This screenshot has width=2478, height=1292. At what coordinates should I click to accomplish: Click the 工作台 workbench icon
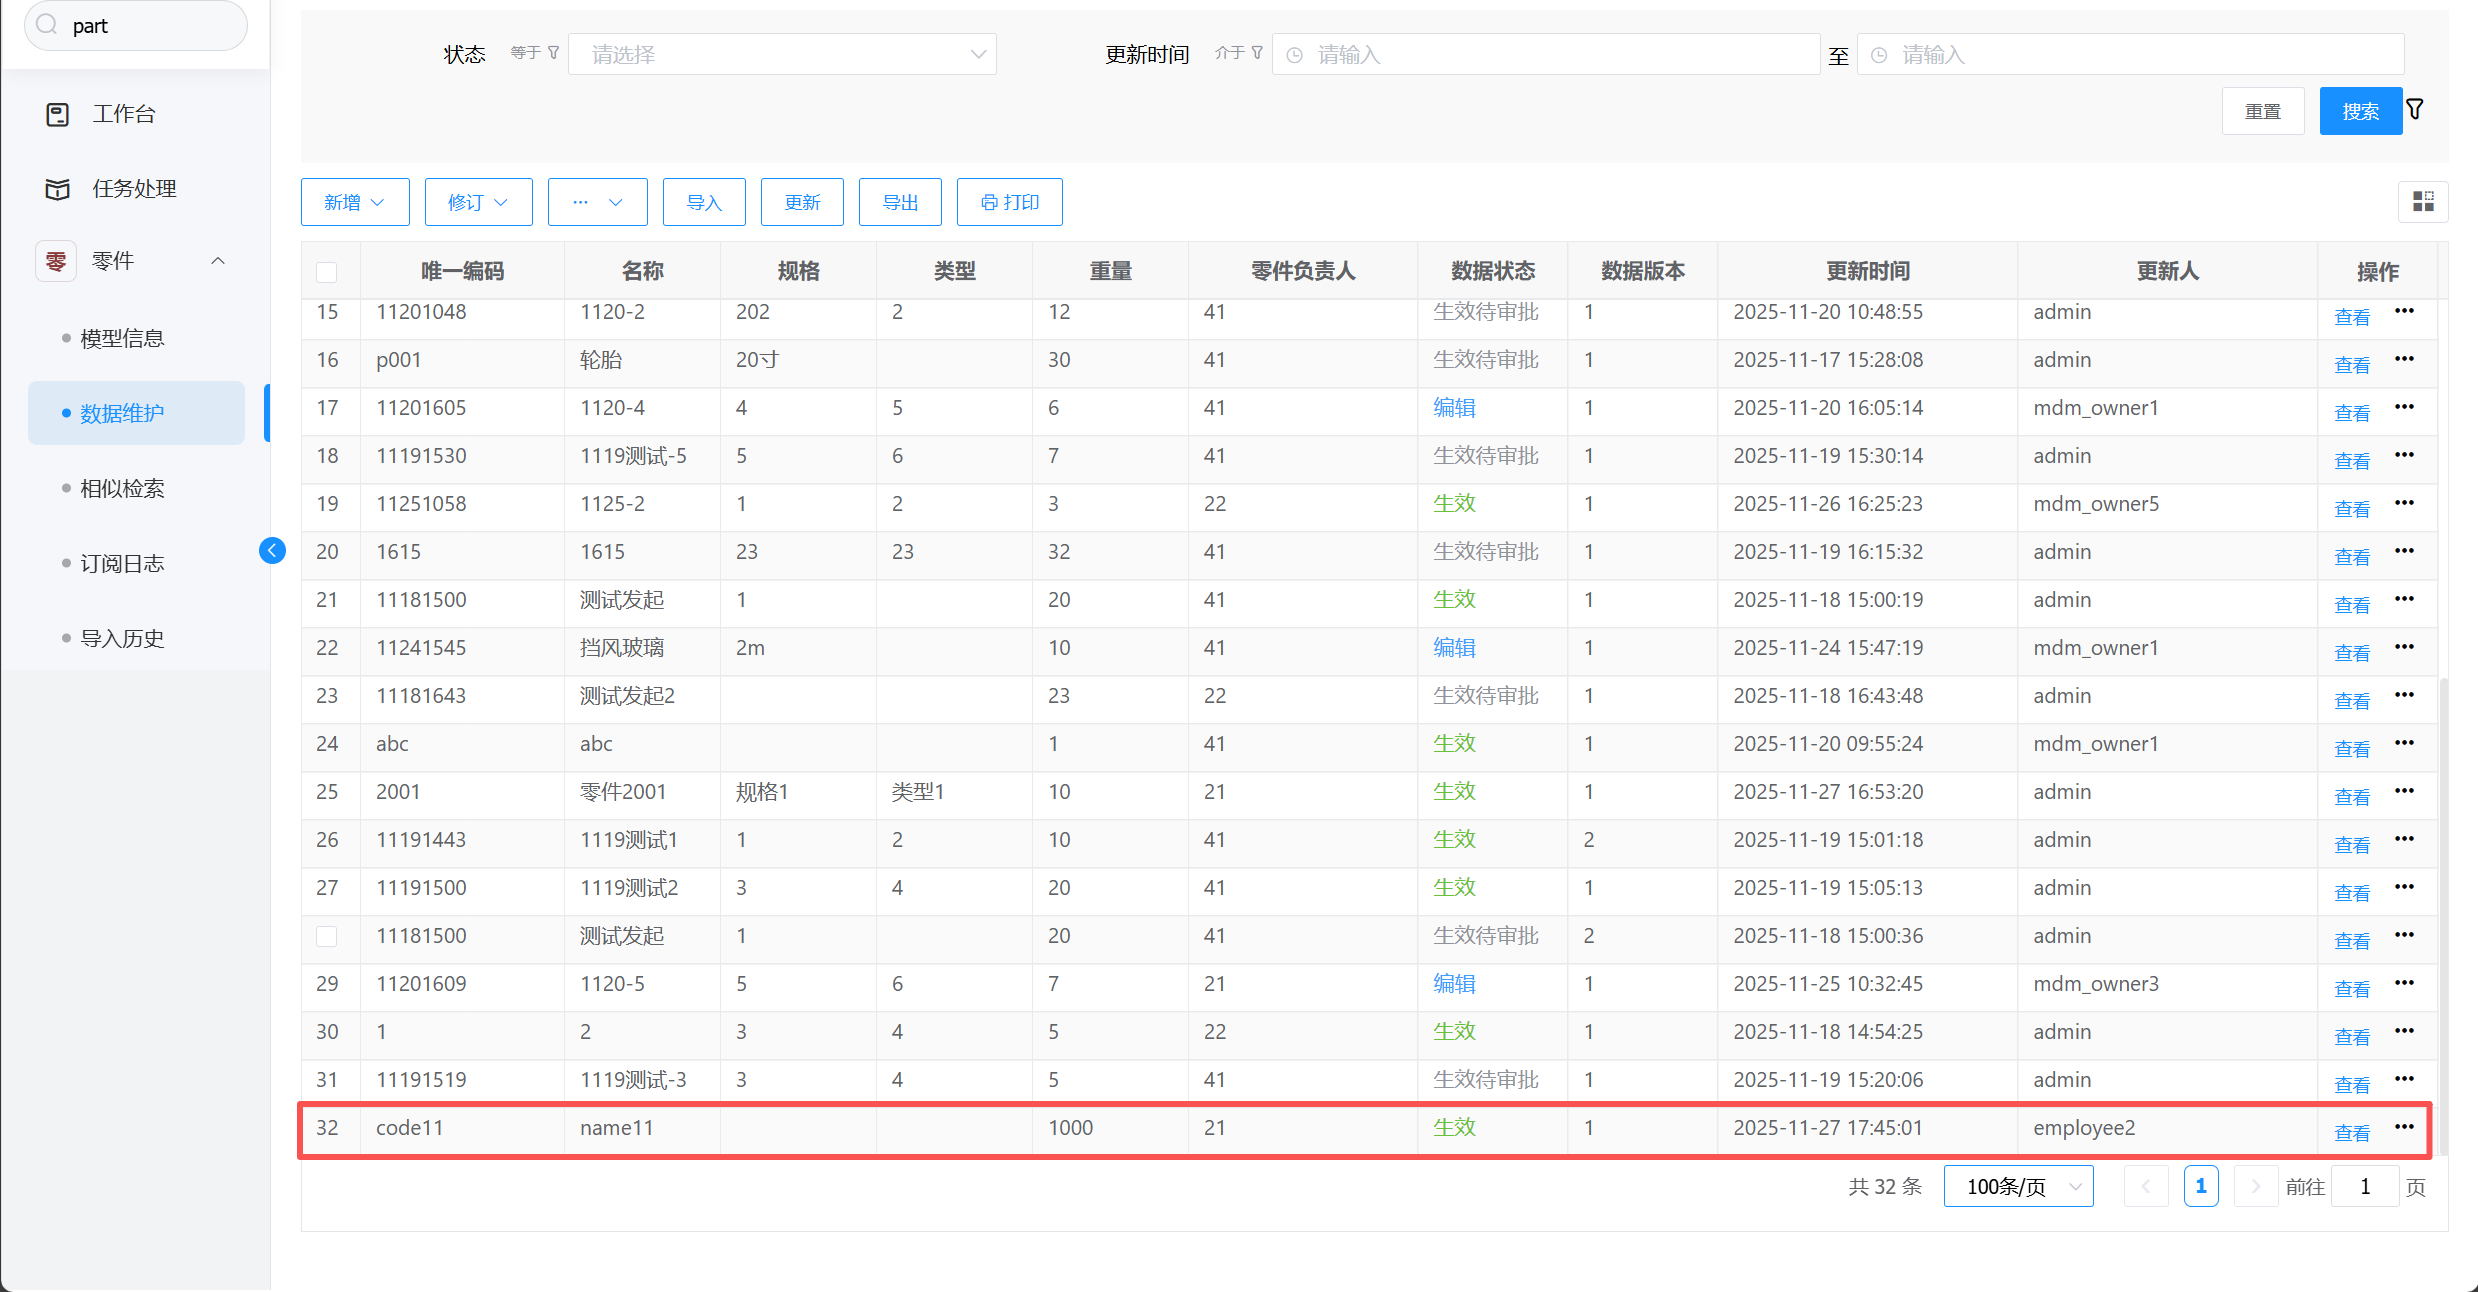(58, 114)
